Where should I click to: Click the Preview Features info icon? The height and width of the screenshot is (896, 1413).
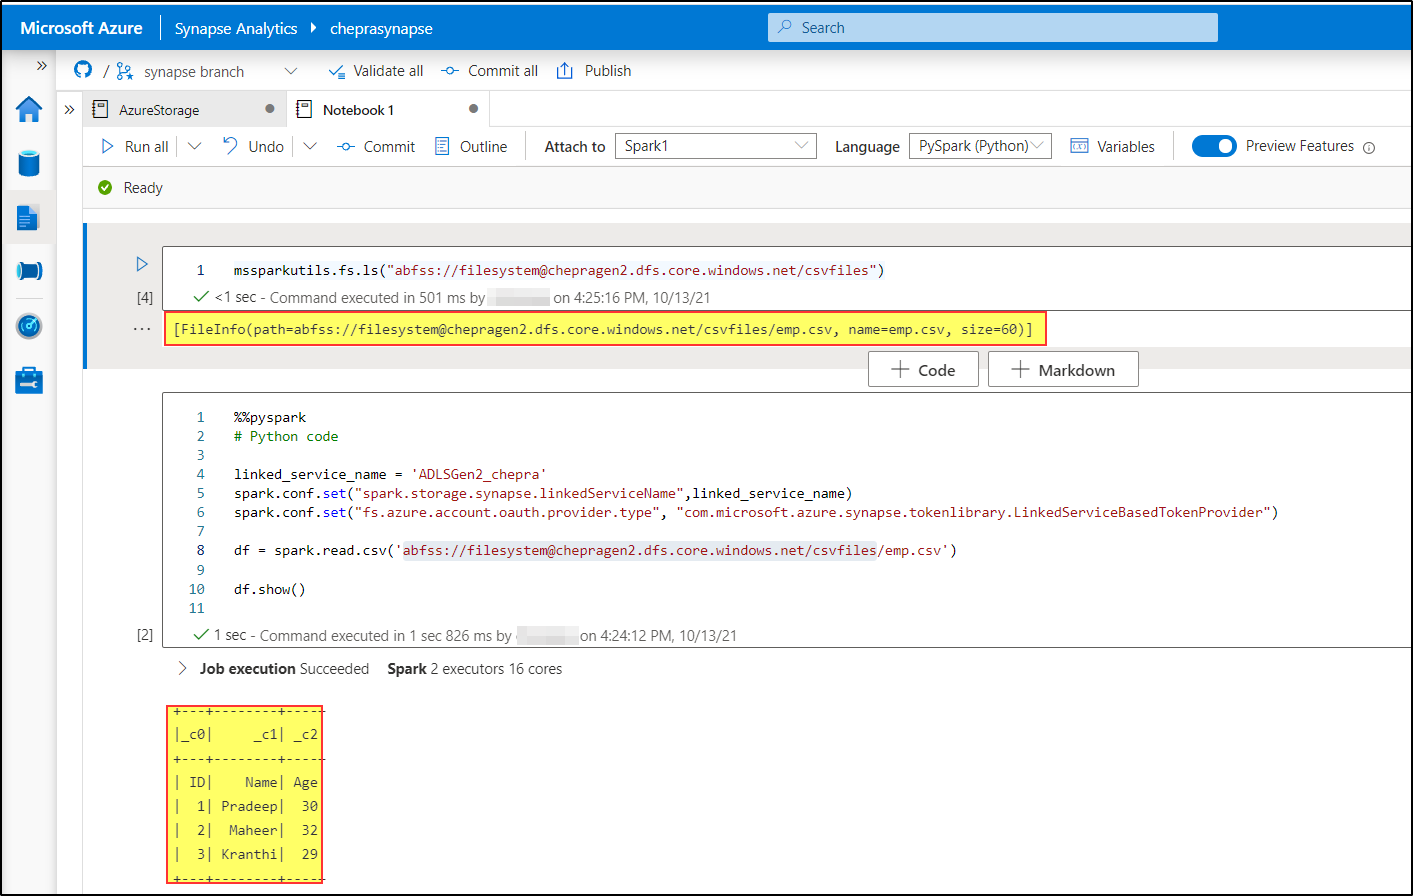pyautogui.click(x=1369, y=148)
